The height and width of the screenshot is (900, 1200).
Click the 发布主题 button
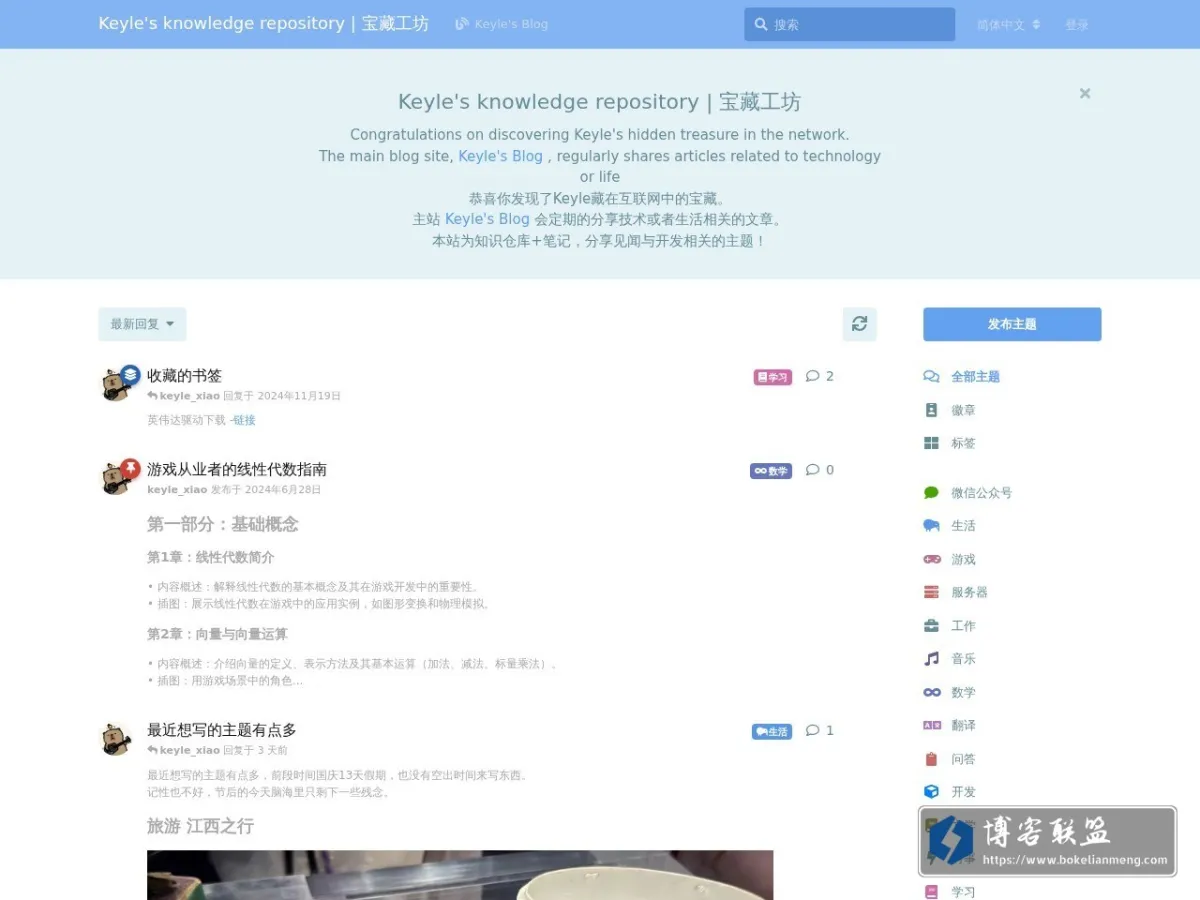(x=1012, y=324)
